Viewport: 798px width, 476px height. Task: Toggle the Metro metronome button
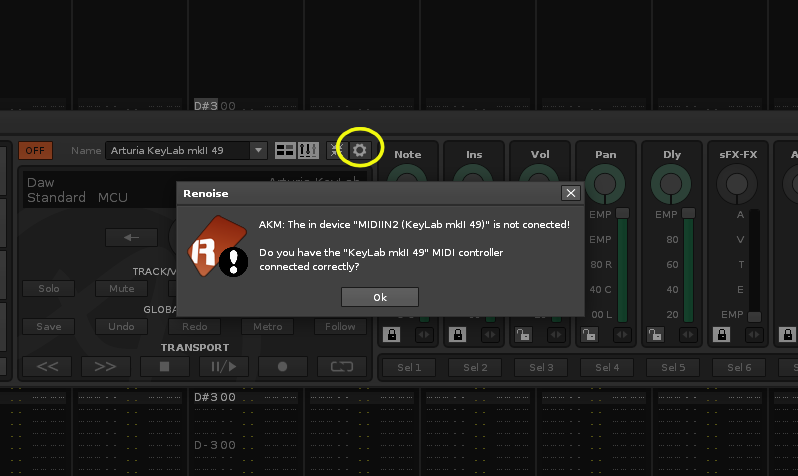tap(268, 326)
